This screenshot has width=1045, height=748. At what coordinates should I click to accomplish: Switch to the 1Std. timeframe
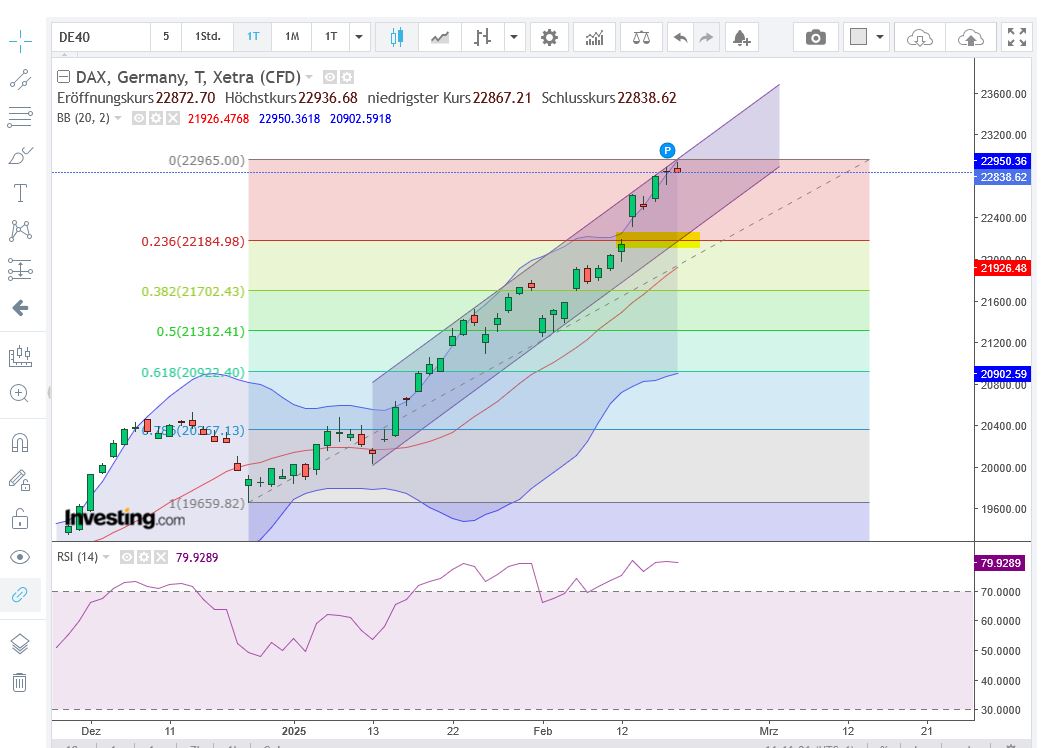tap(207, 37)
